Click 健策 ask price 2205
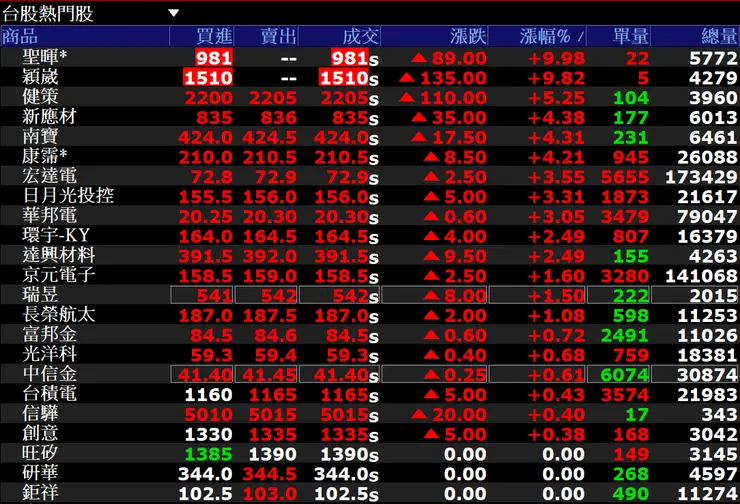 (x=273, y=98)
